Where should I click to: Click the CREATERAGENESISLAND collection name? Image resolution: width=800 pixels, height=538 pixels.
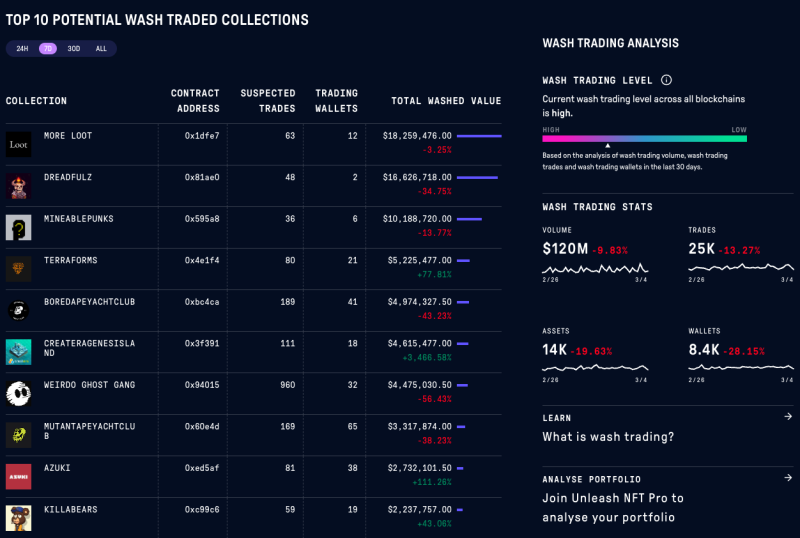point(89,348)
